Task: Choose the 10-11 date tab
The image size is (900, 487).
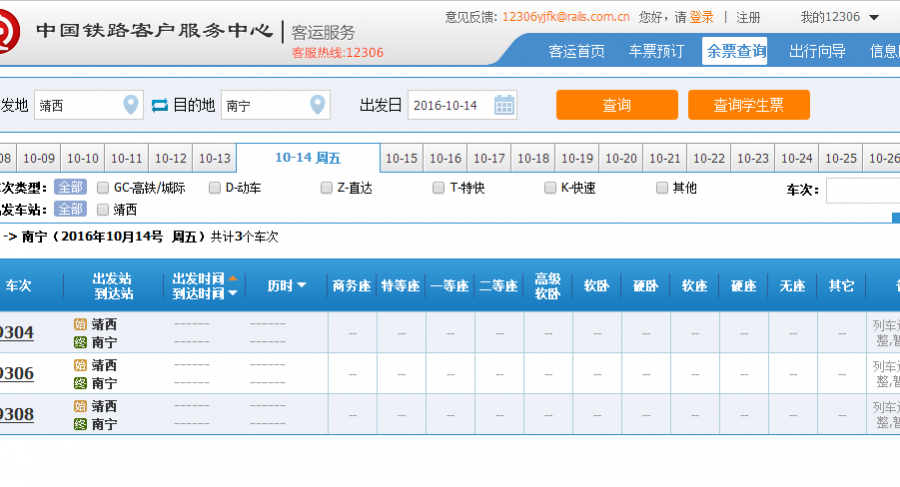Action: (127, 158)
